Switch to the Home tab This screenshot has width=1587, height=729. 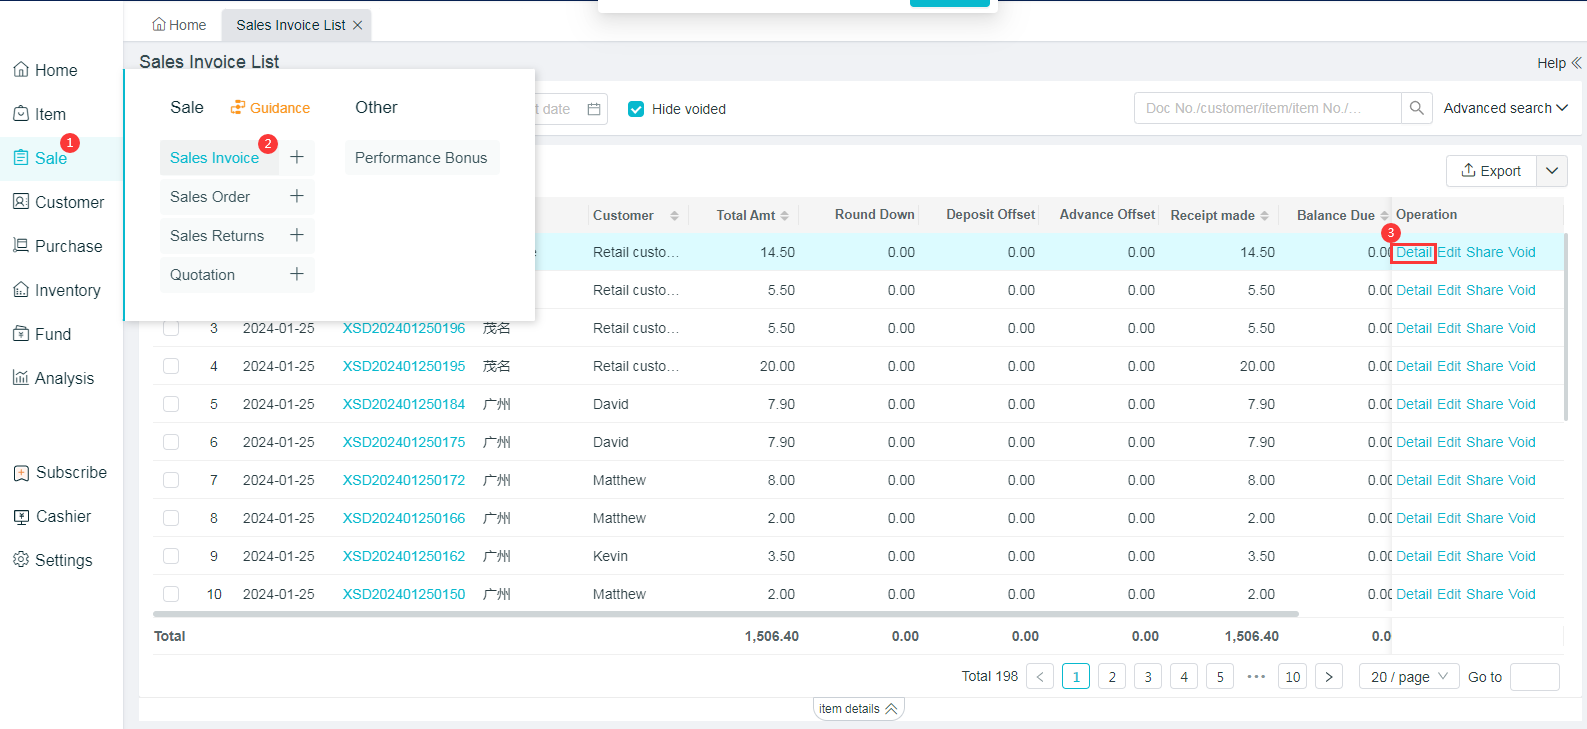180,25
